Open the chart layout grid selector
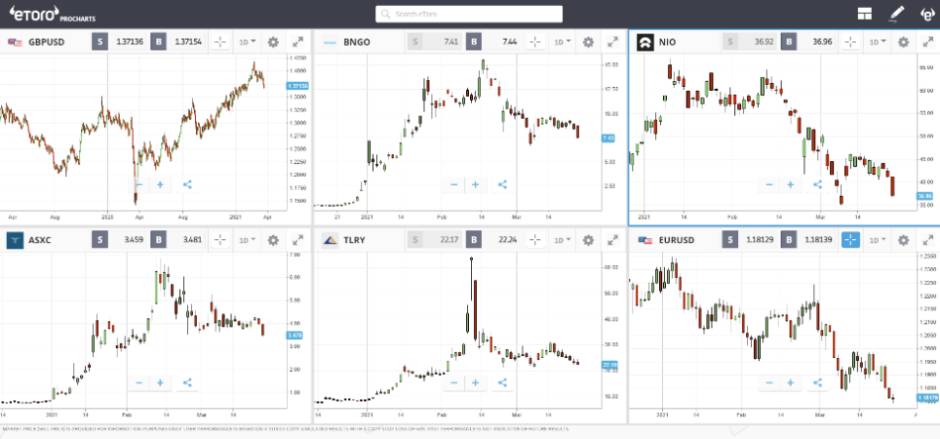940x439 pixels. 864,14
